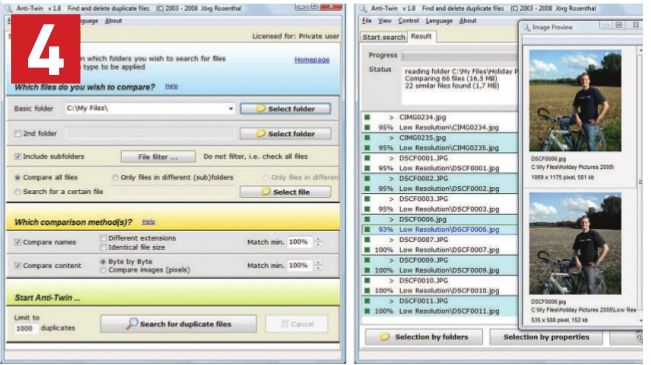Viewport: 651px width, 365px height.
Task: Open Help link beside files question
Action: tap(171, 86)
